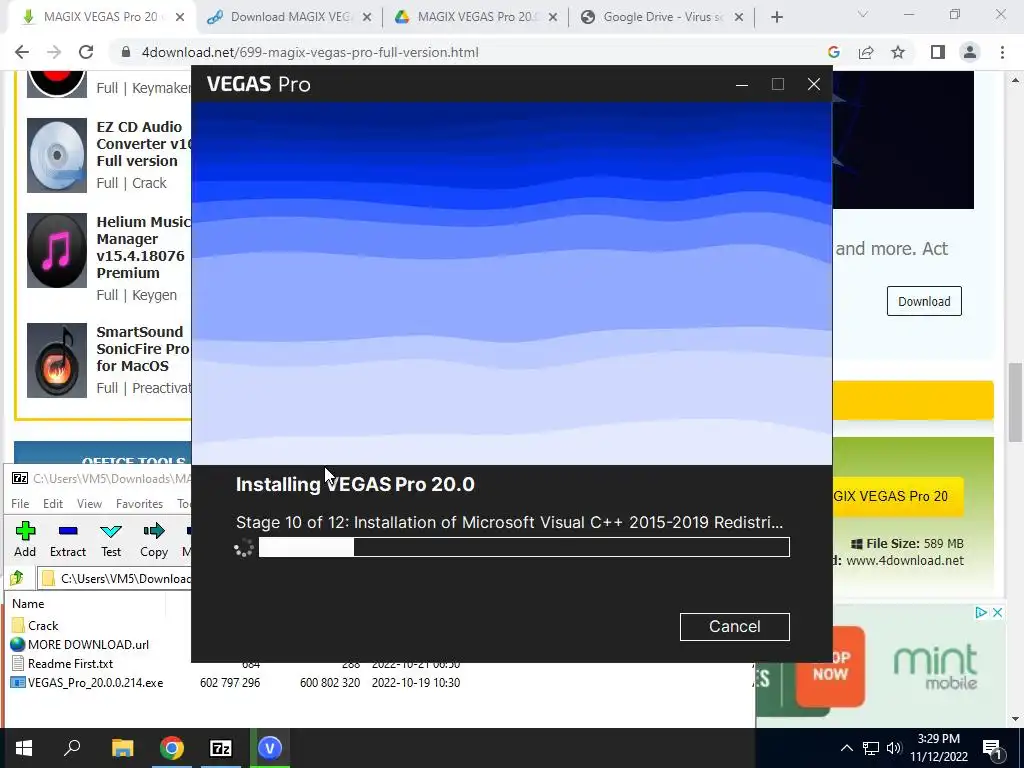Click the AdChoices icon on the ad
The height and width of the screenshot is (768, 1024).
point(981,613)
